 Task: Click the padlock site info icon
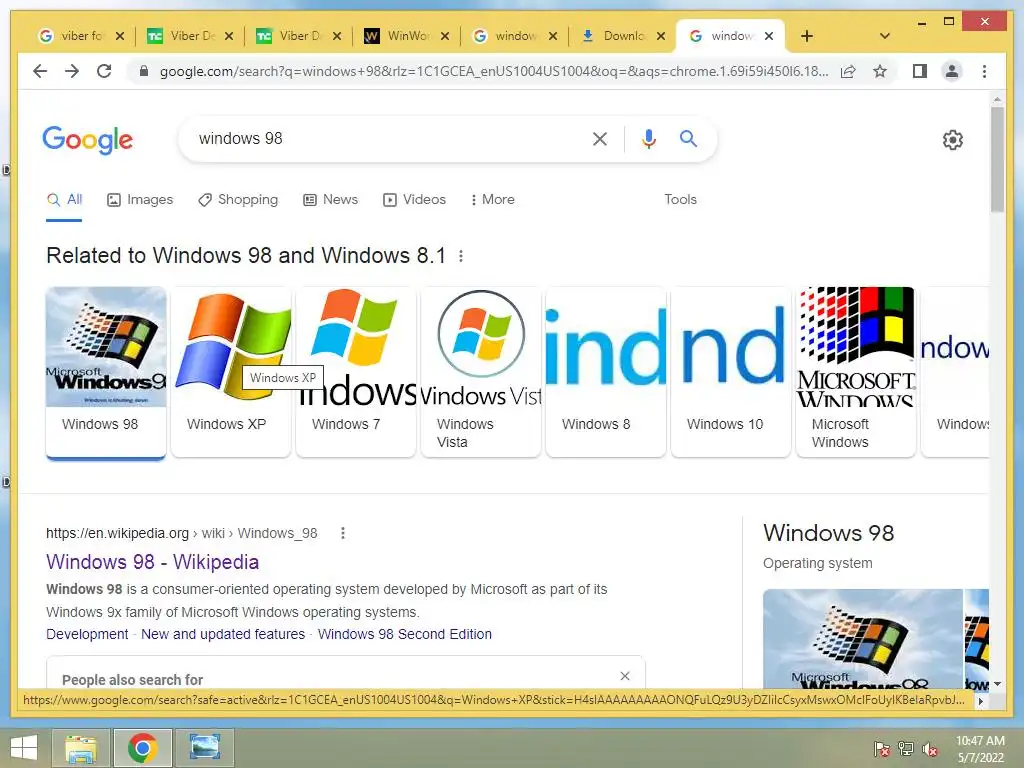(x=144, y=71)
